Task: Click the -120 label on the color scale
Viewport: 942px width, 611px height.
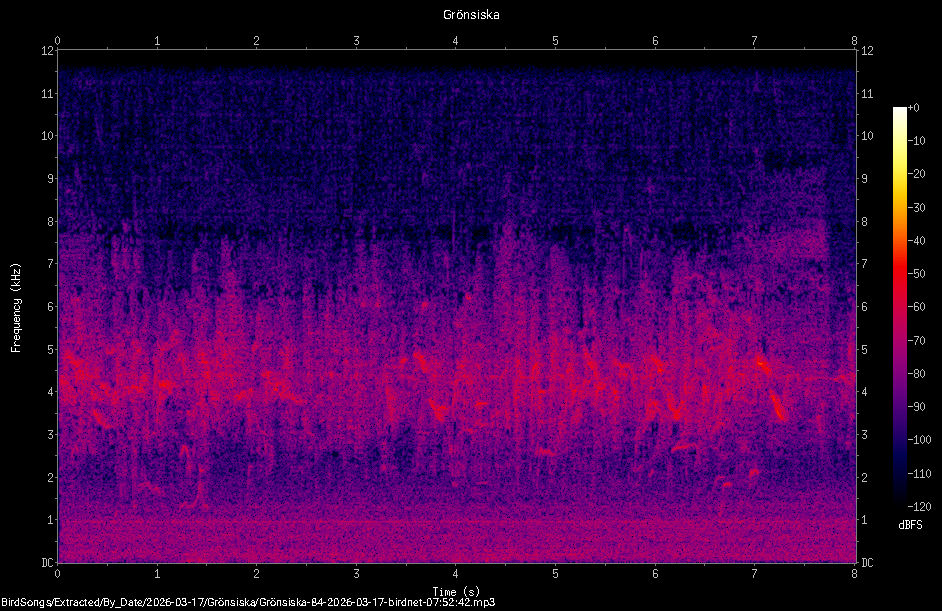Action: (x=919, y=506)
